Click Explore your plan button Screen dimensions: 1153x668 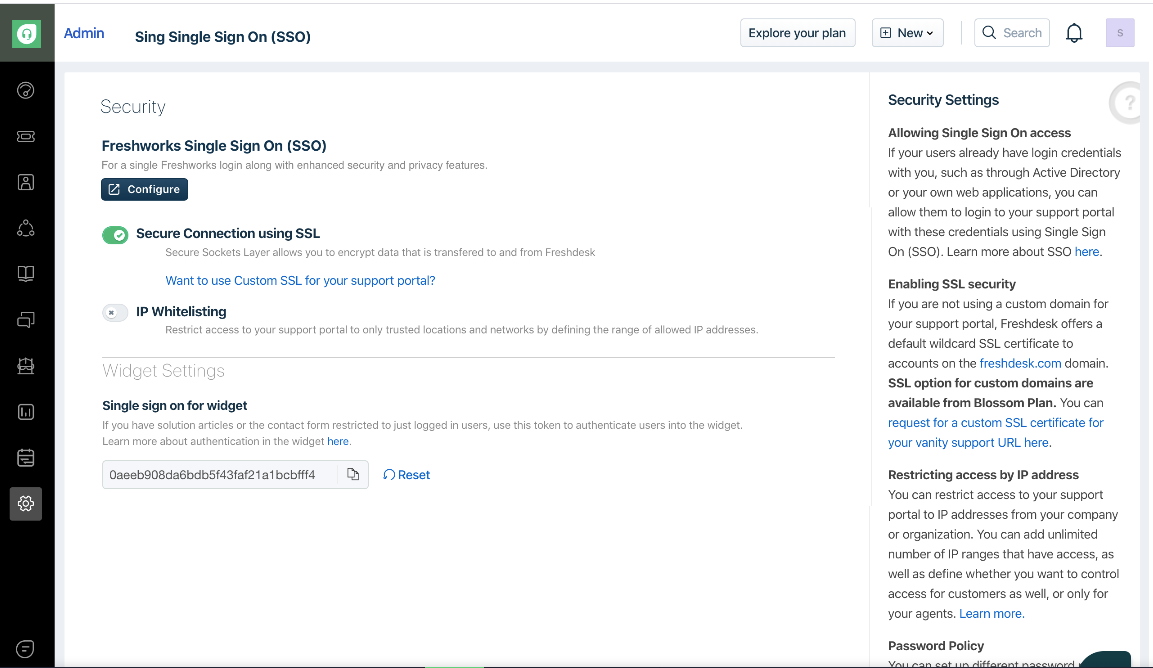click(797, 33)
